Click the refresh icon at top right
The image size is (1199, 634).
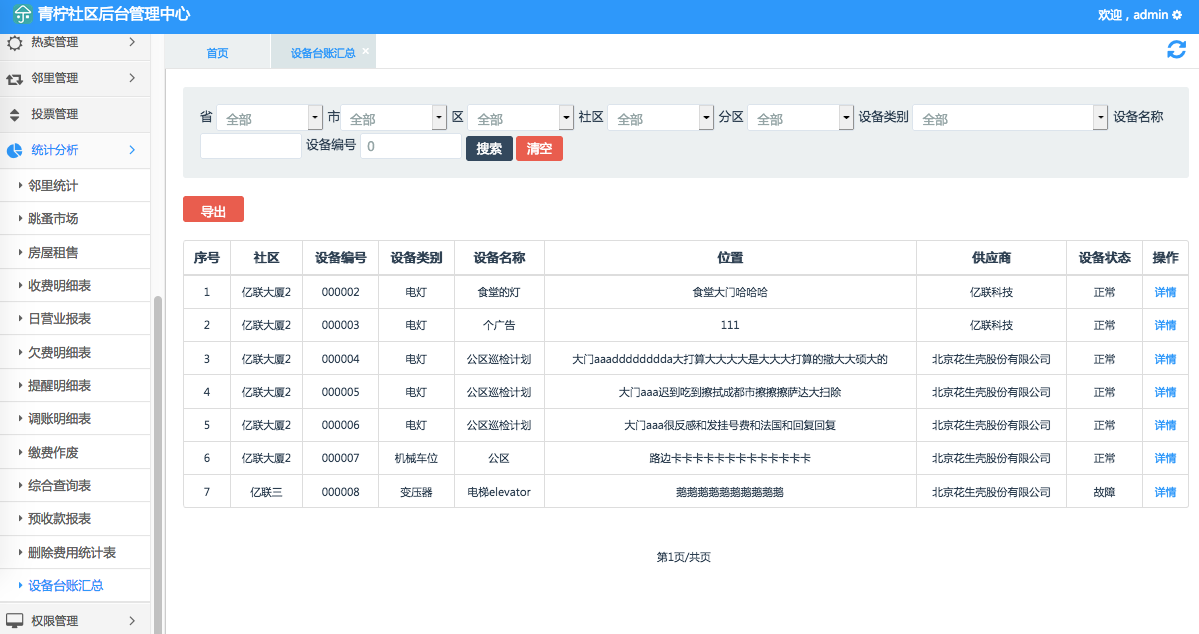(x=1176, y=50)
